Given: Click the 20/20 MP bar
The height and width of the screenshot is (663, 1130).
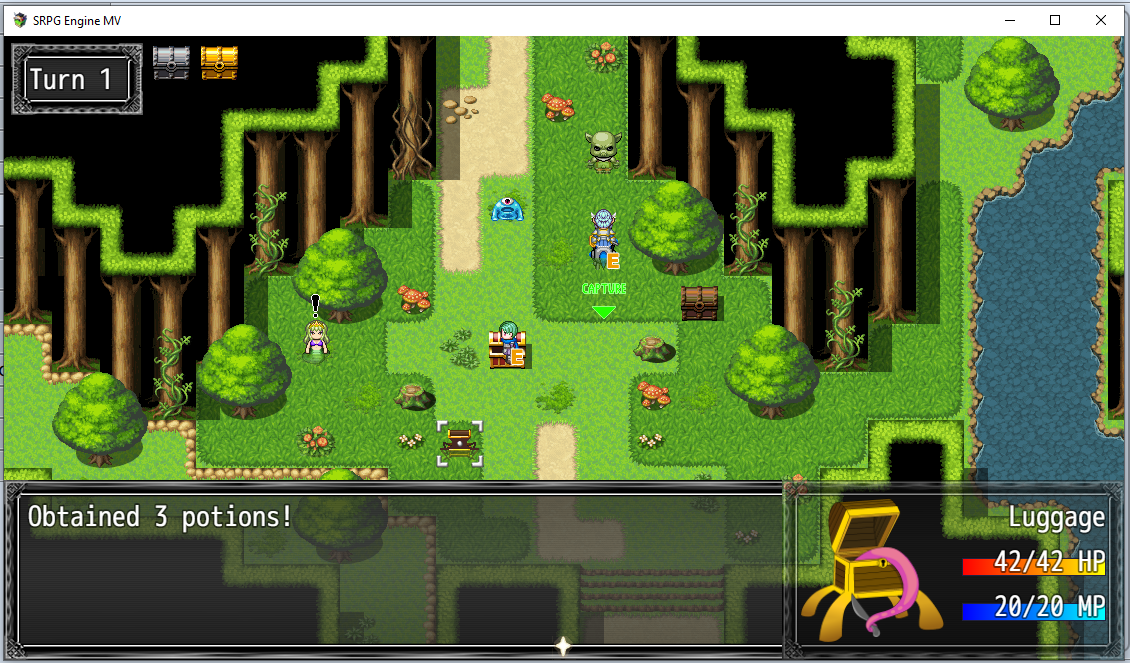Looking at the screenshot, I should [x=1033, y=608].
